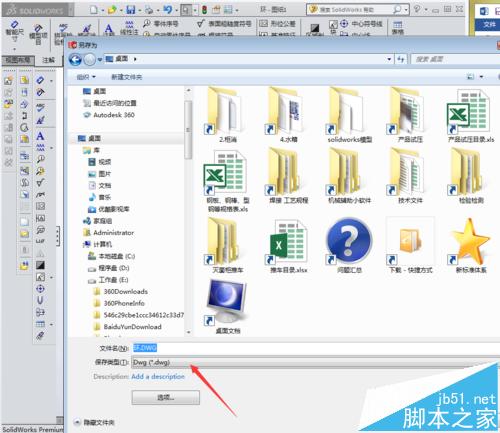Click the Save icon in quick toolbar

coord(131,10)
